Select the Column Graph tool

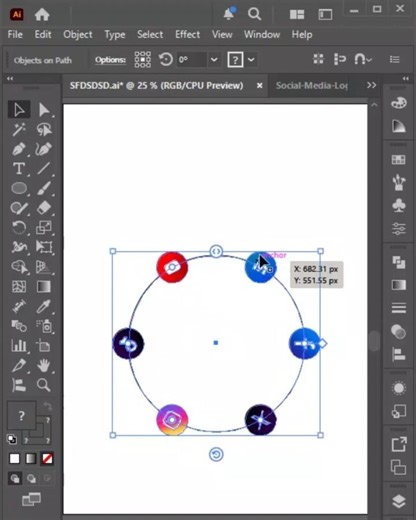19,346
